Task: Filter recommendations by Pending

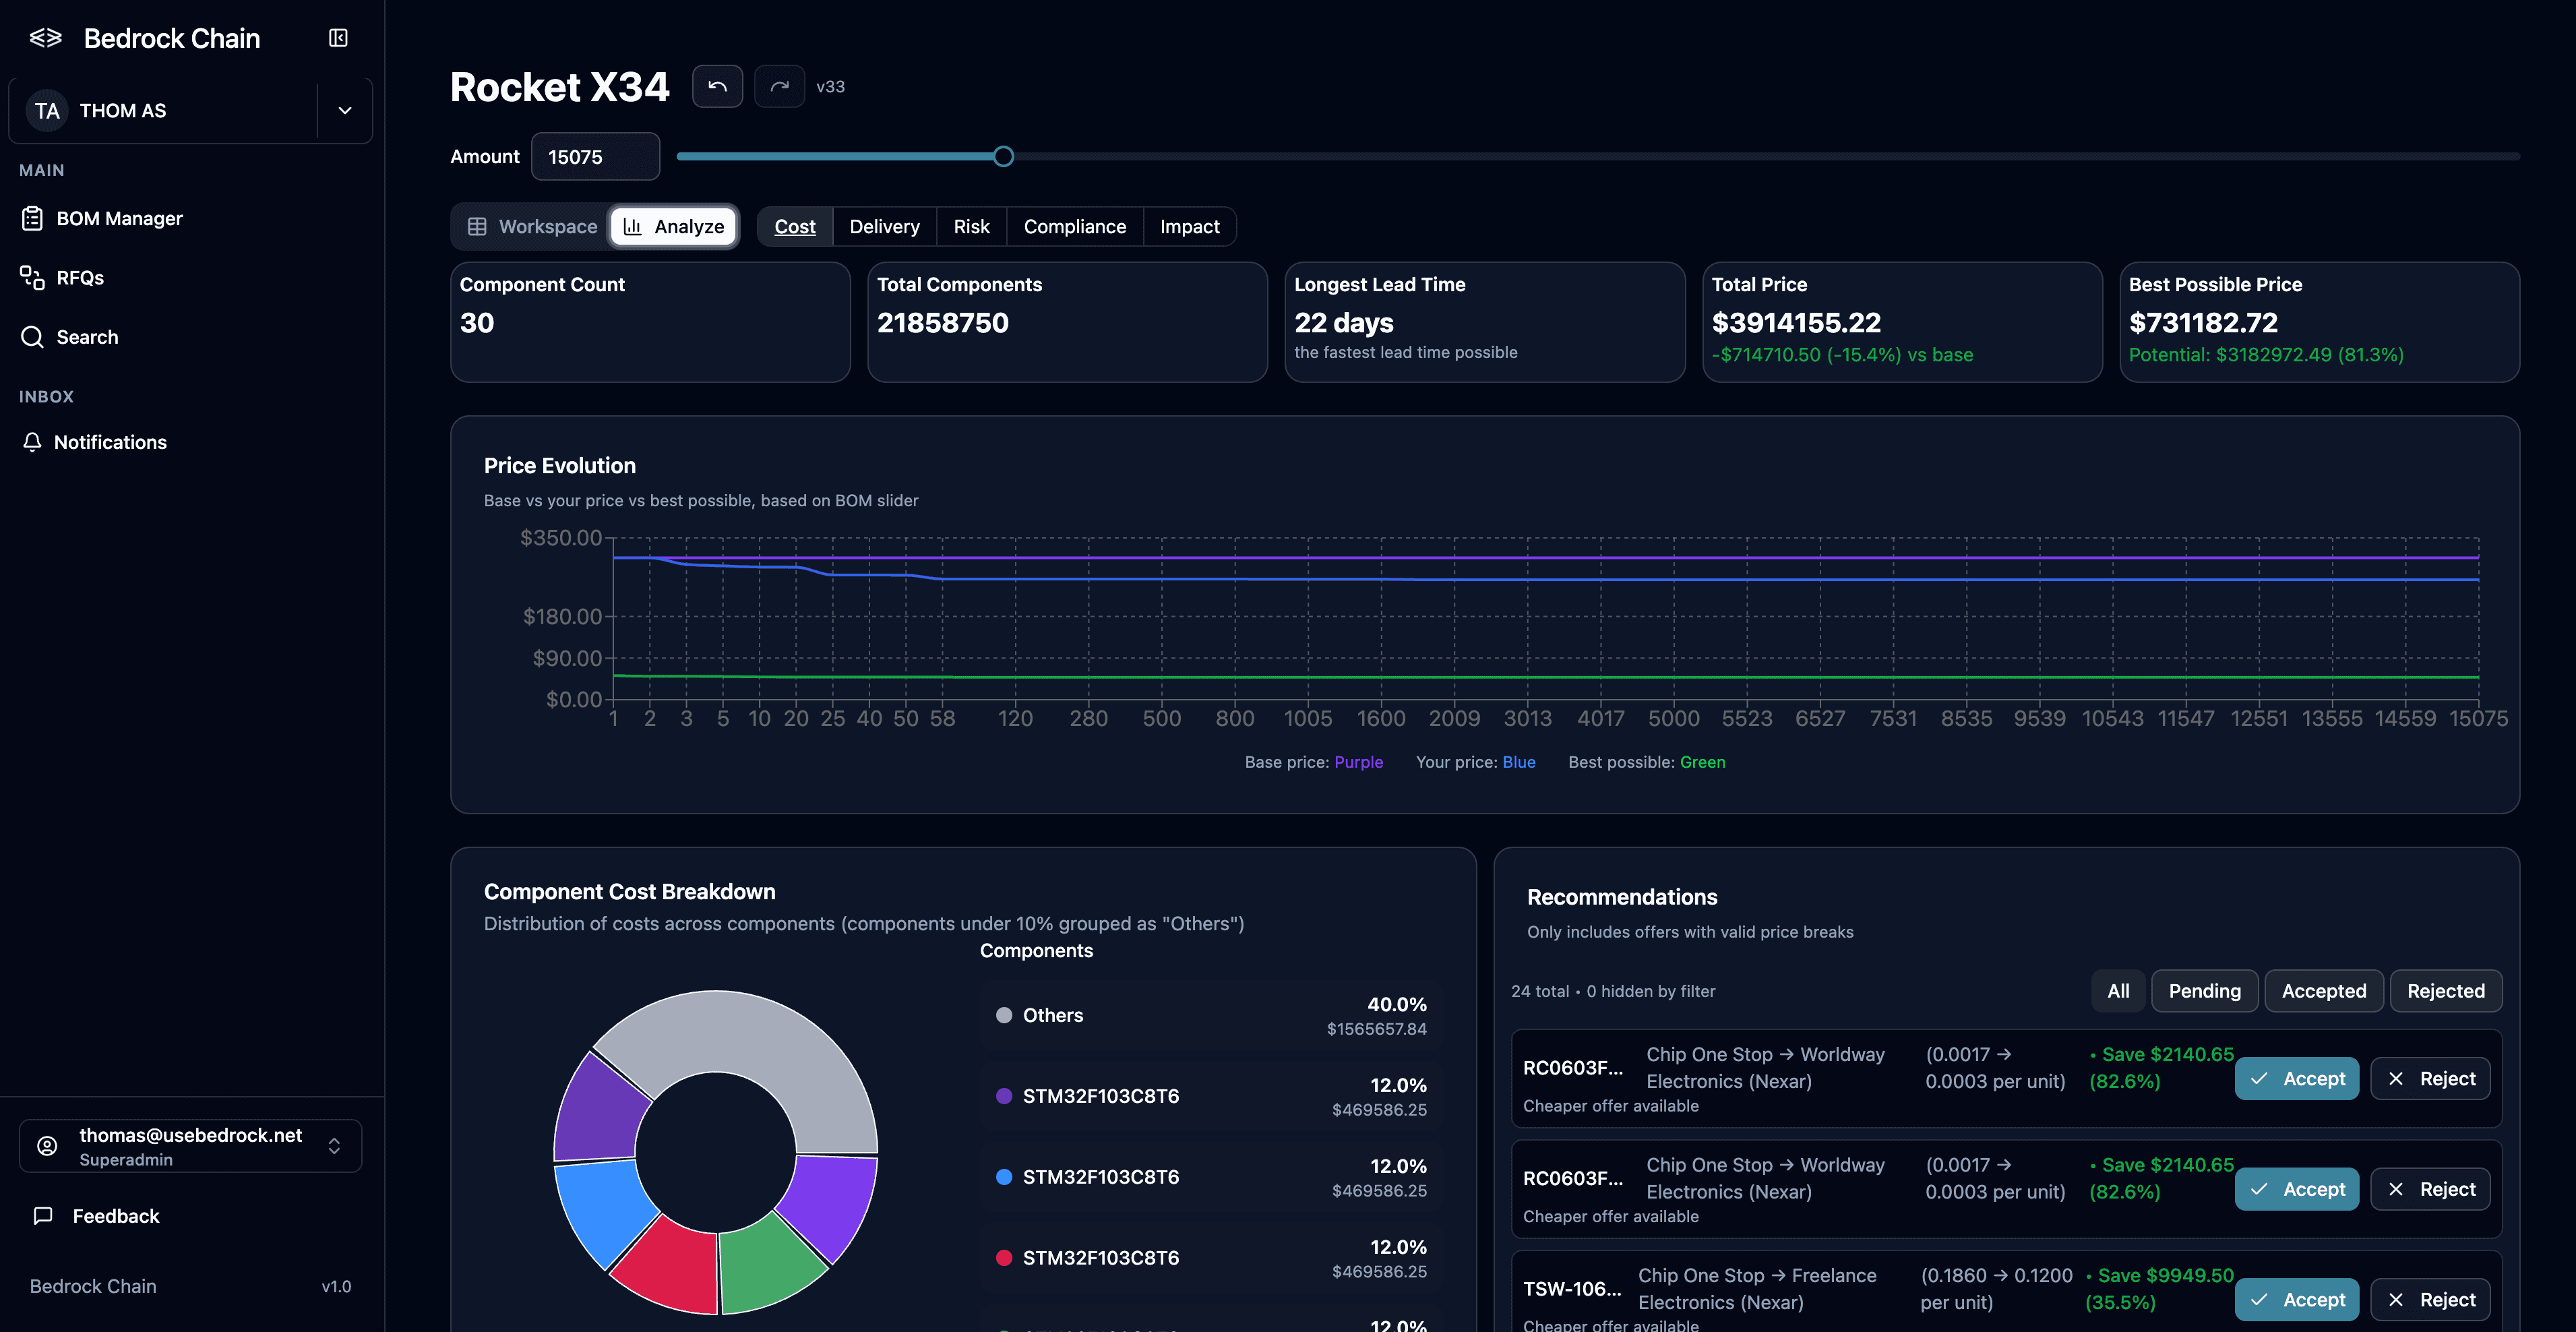Action: pos(2205,990)
